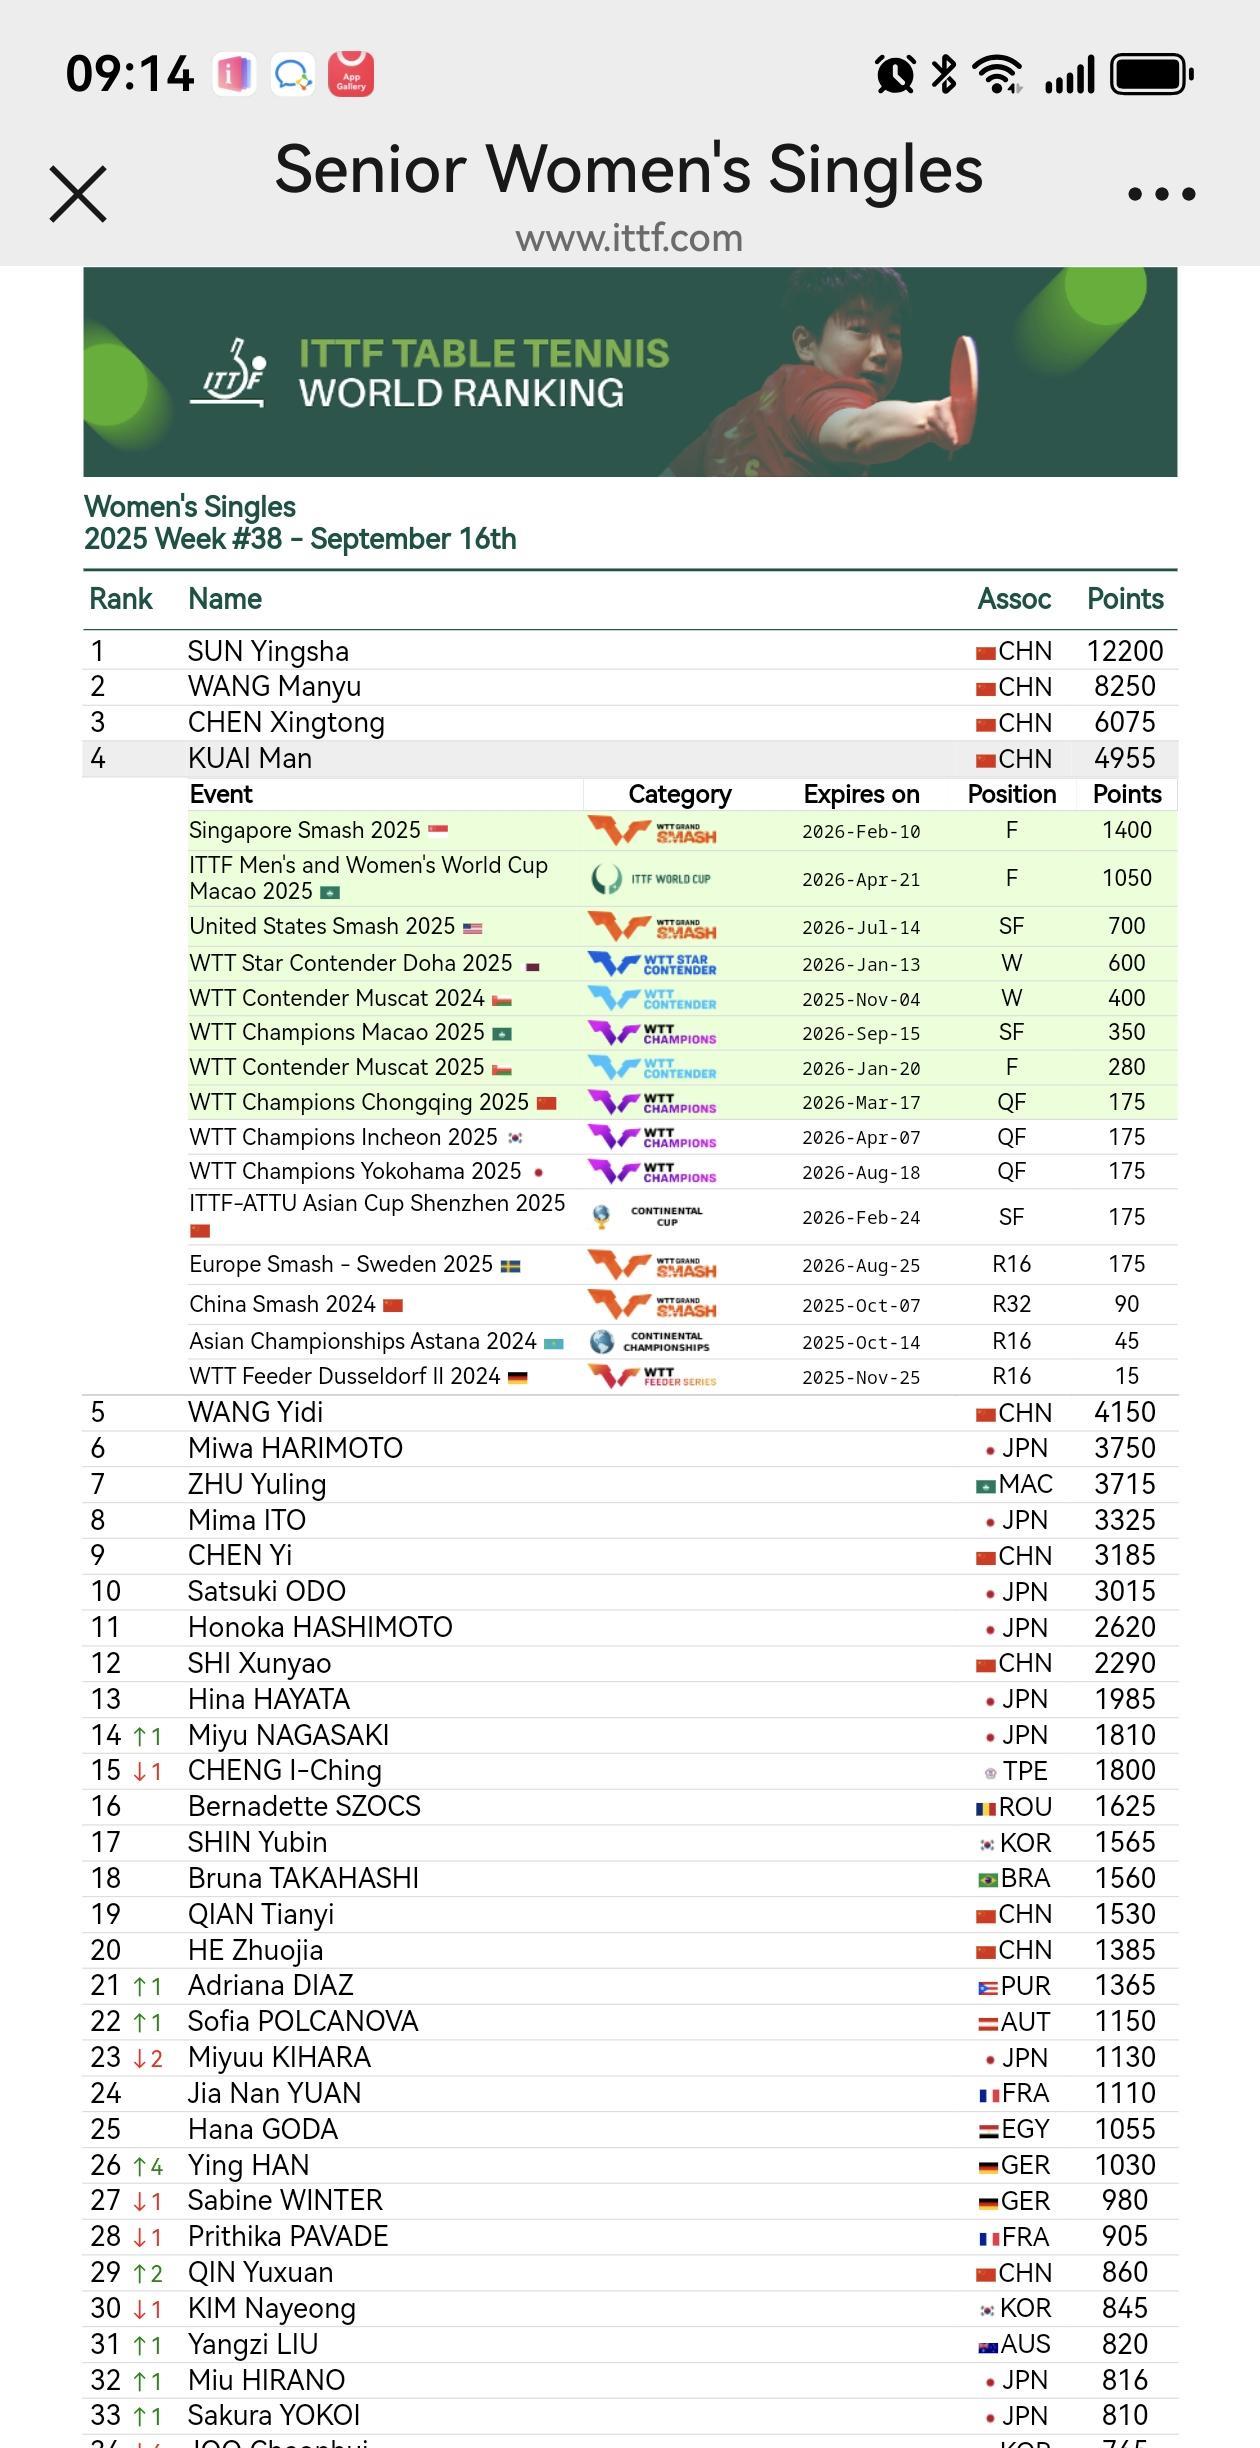Image resolution: width=1260 pixels, height=2448 pixels.
Task: Select Satsuki ODO in the ranking list
Action: (x=630, y=1591)
